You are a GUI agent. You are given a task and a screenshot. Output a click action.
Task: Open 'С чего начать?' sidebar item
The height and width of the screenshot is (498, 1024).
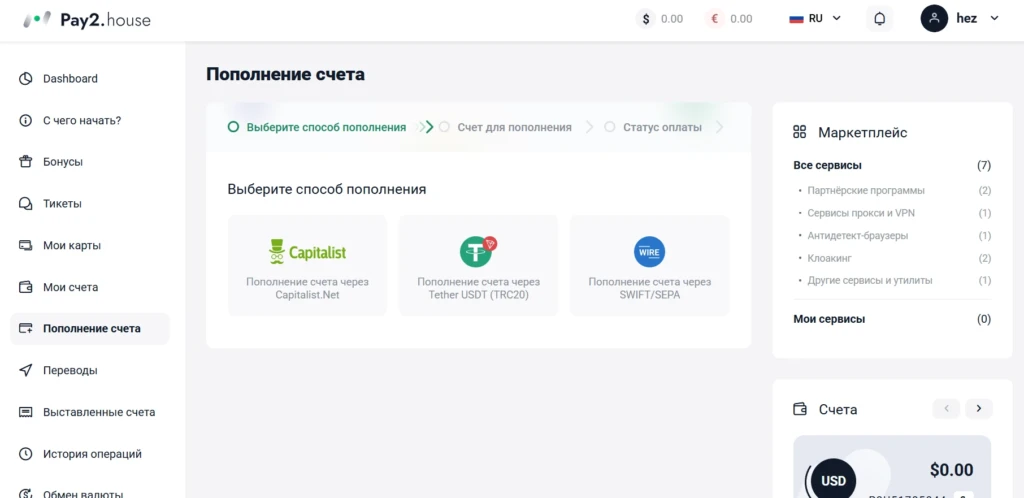point(89,121)
